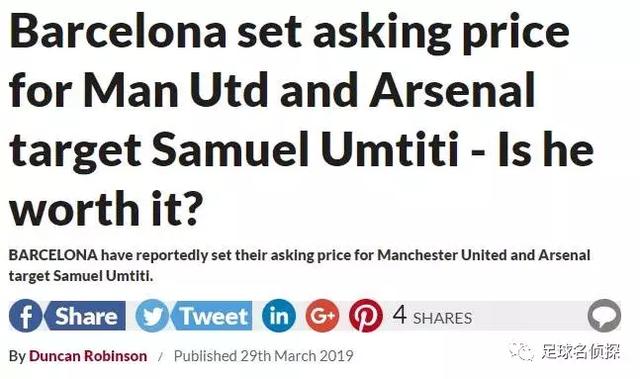Viewport: 640px width, 379px height.
Task: Share article via LinkedIn icon
Action: 279,315
